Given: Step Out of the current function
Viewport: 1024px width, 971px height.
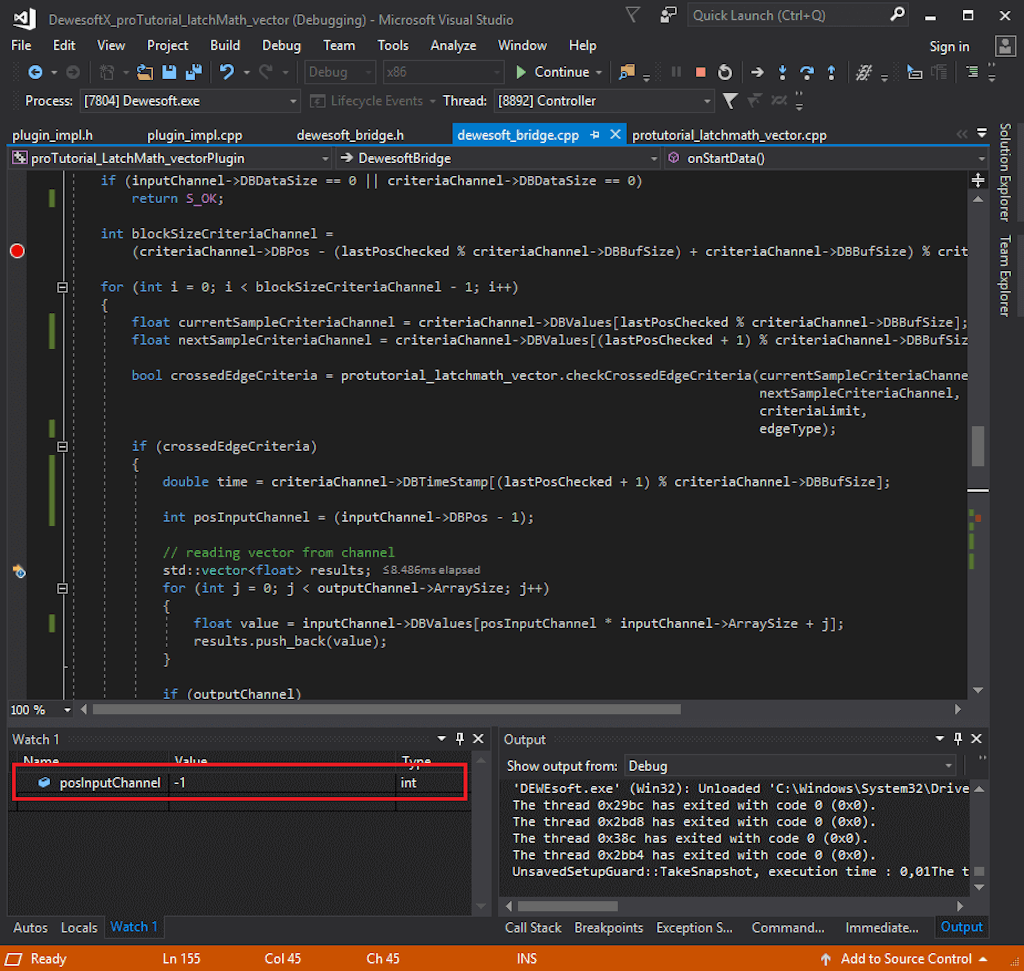Looking at the screenshot, I should tap(831, 72).
